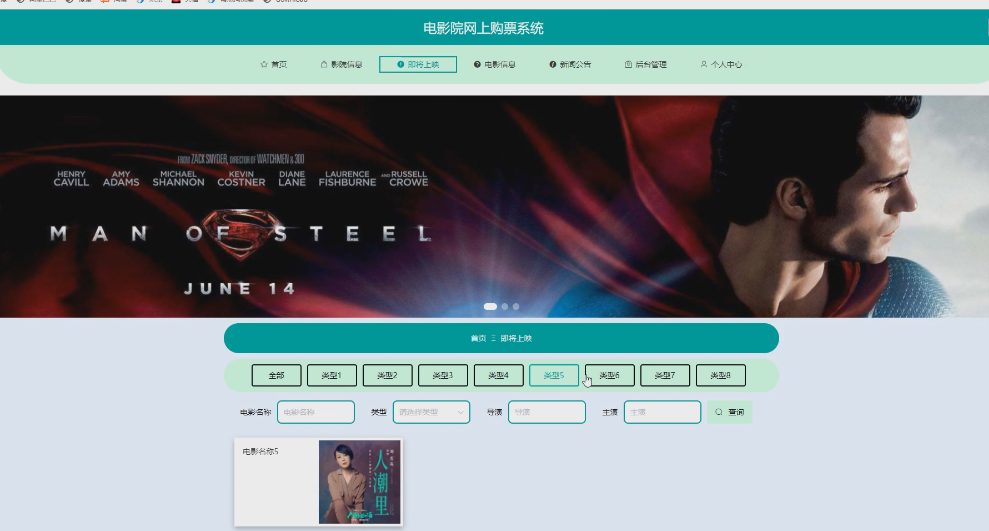Focus the 导演 input field

pyautogui.click(x=547, y=412)
